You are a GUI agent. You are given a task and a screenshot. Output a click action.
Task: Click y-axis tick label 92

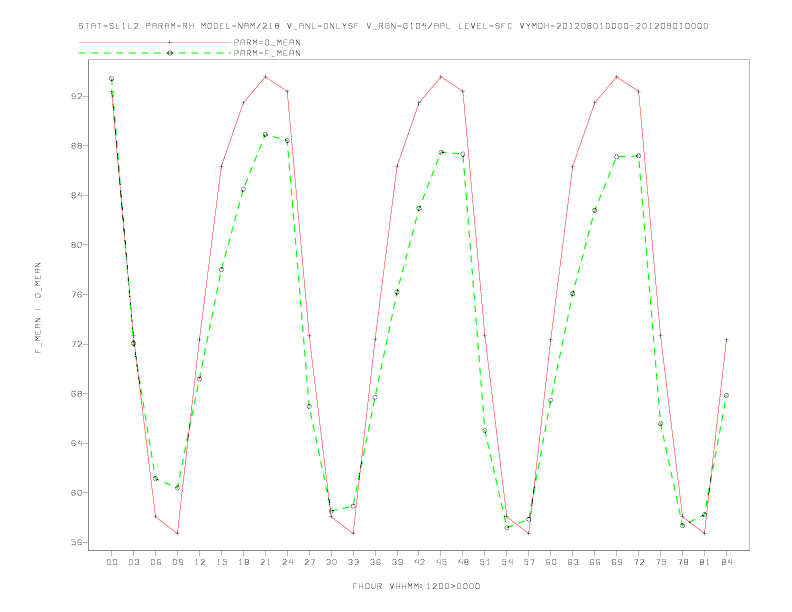coord(77,96)
